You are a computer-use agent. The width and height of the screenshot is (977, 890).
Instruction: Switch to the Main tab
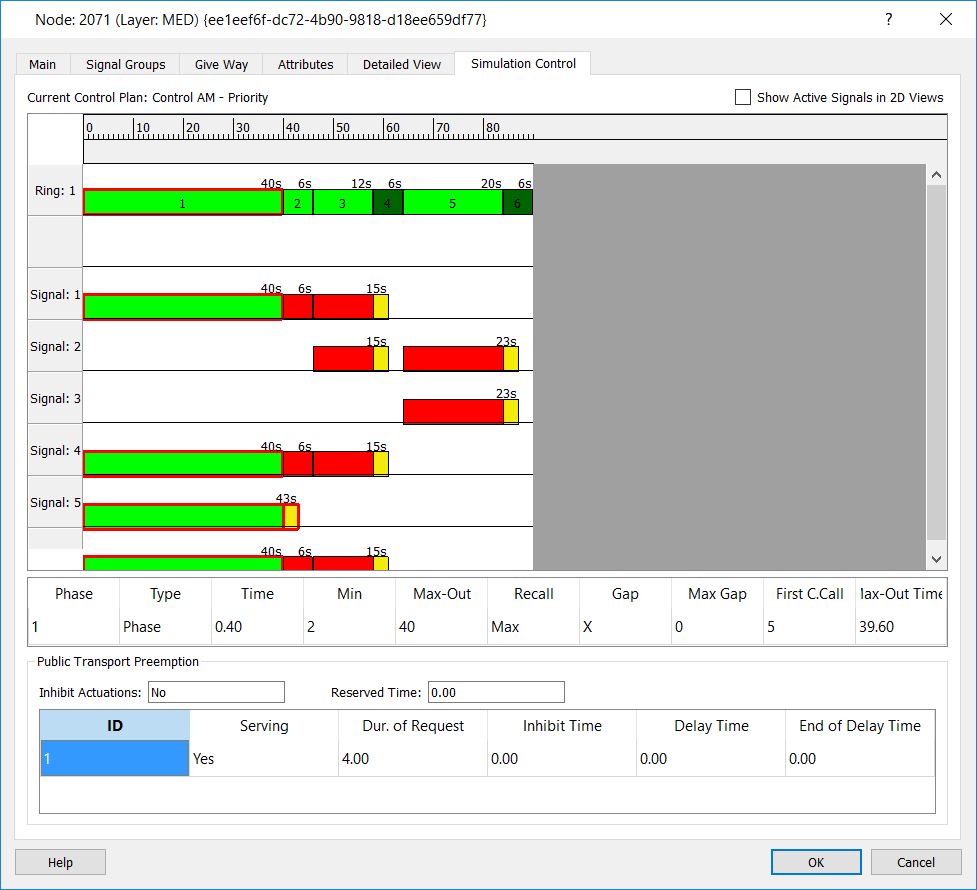[x=42, y=64]
